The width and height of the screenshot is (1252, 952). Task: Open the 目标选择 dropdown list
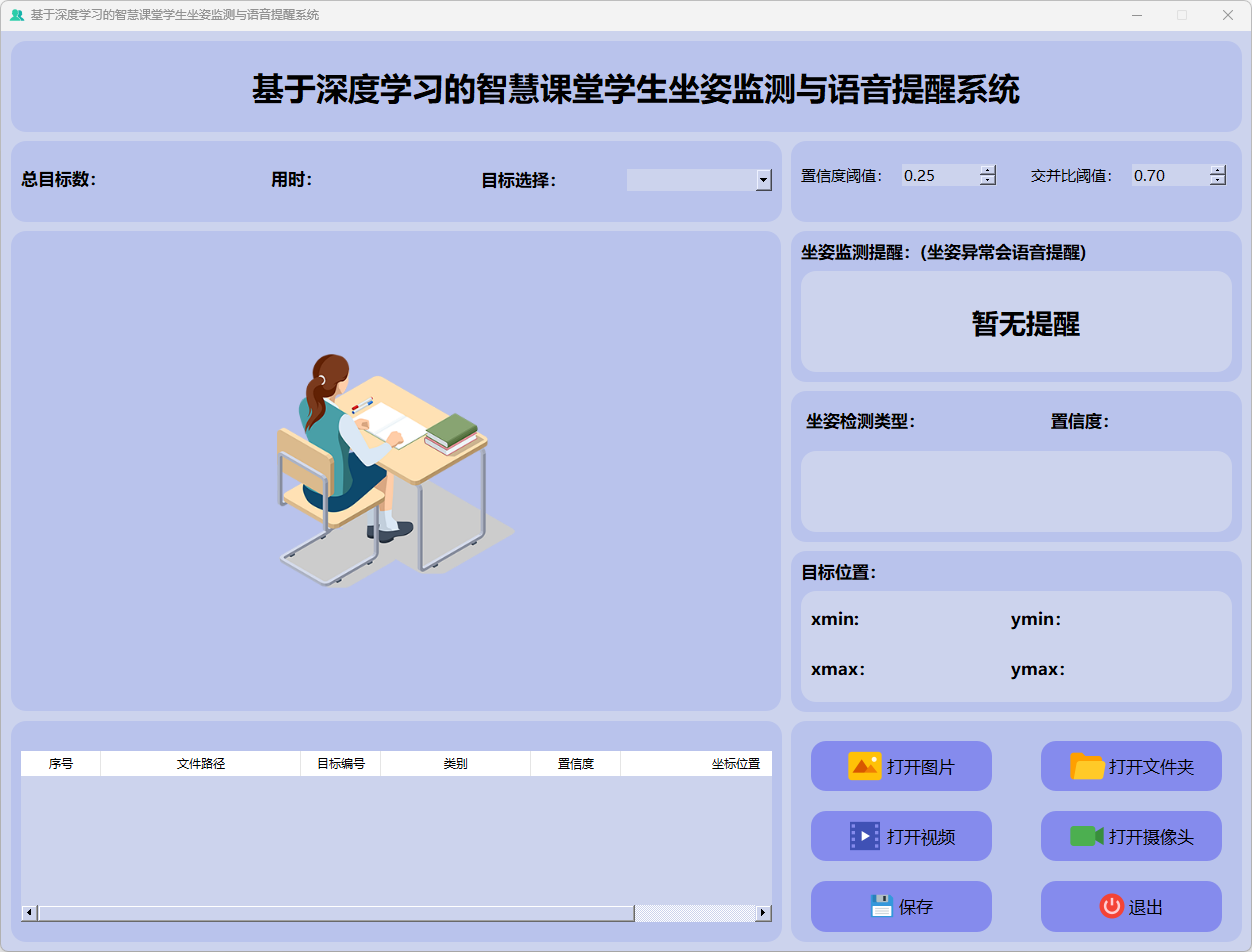click(764, 180)
